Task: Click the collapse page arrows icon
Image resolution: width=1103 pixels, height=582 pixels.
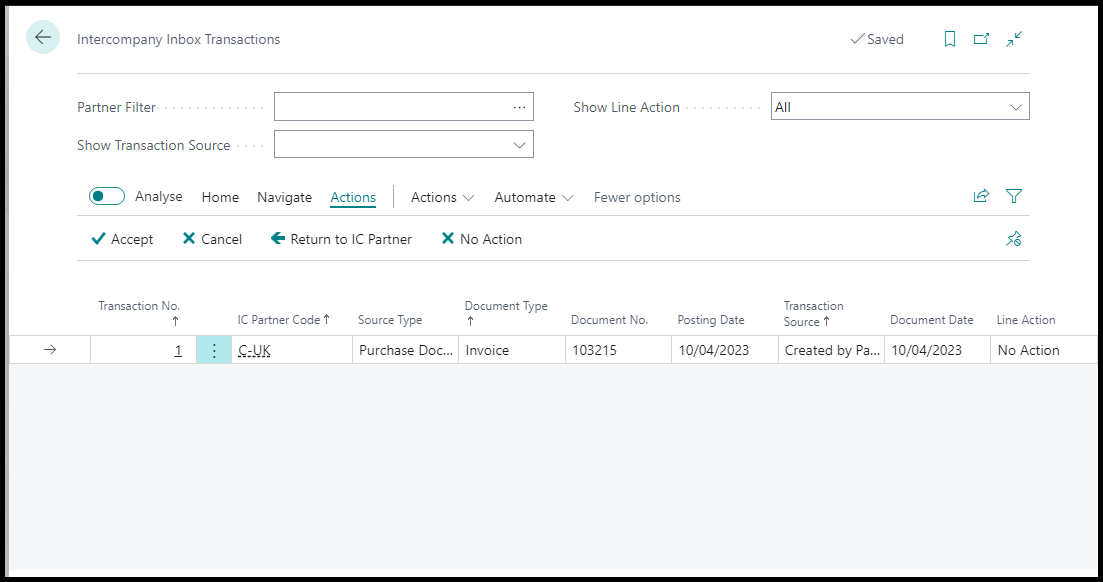Action: pos(1014,39)
